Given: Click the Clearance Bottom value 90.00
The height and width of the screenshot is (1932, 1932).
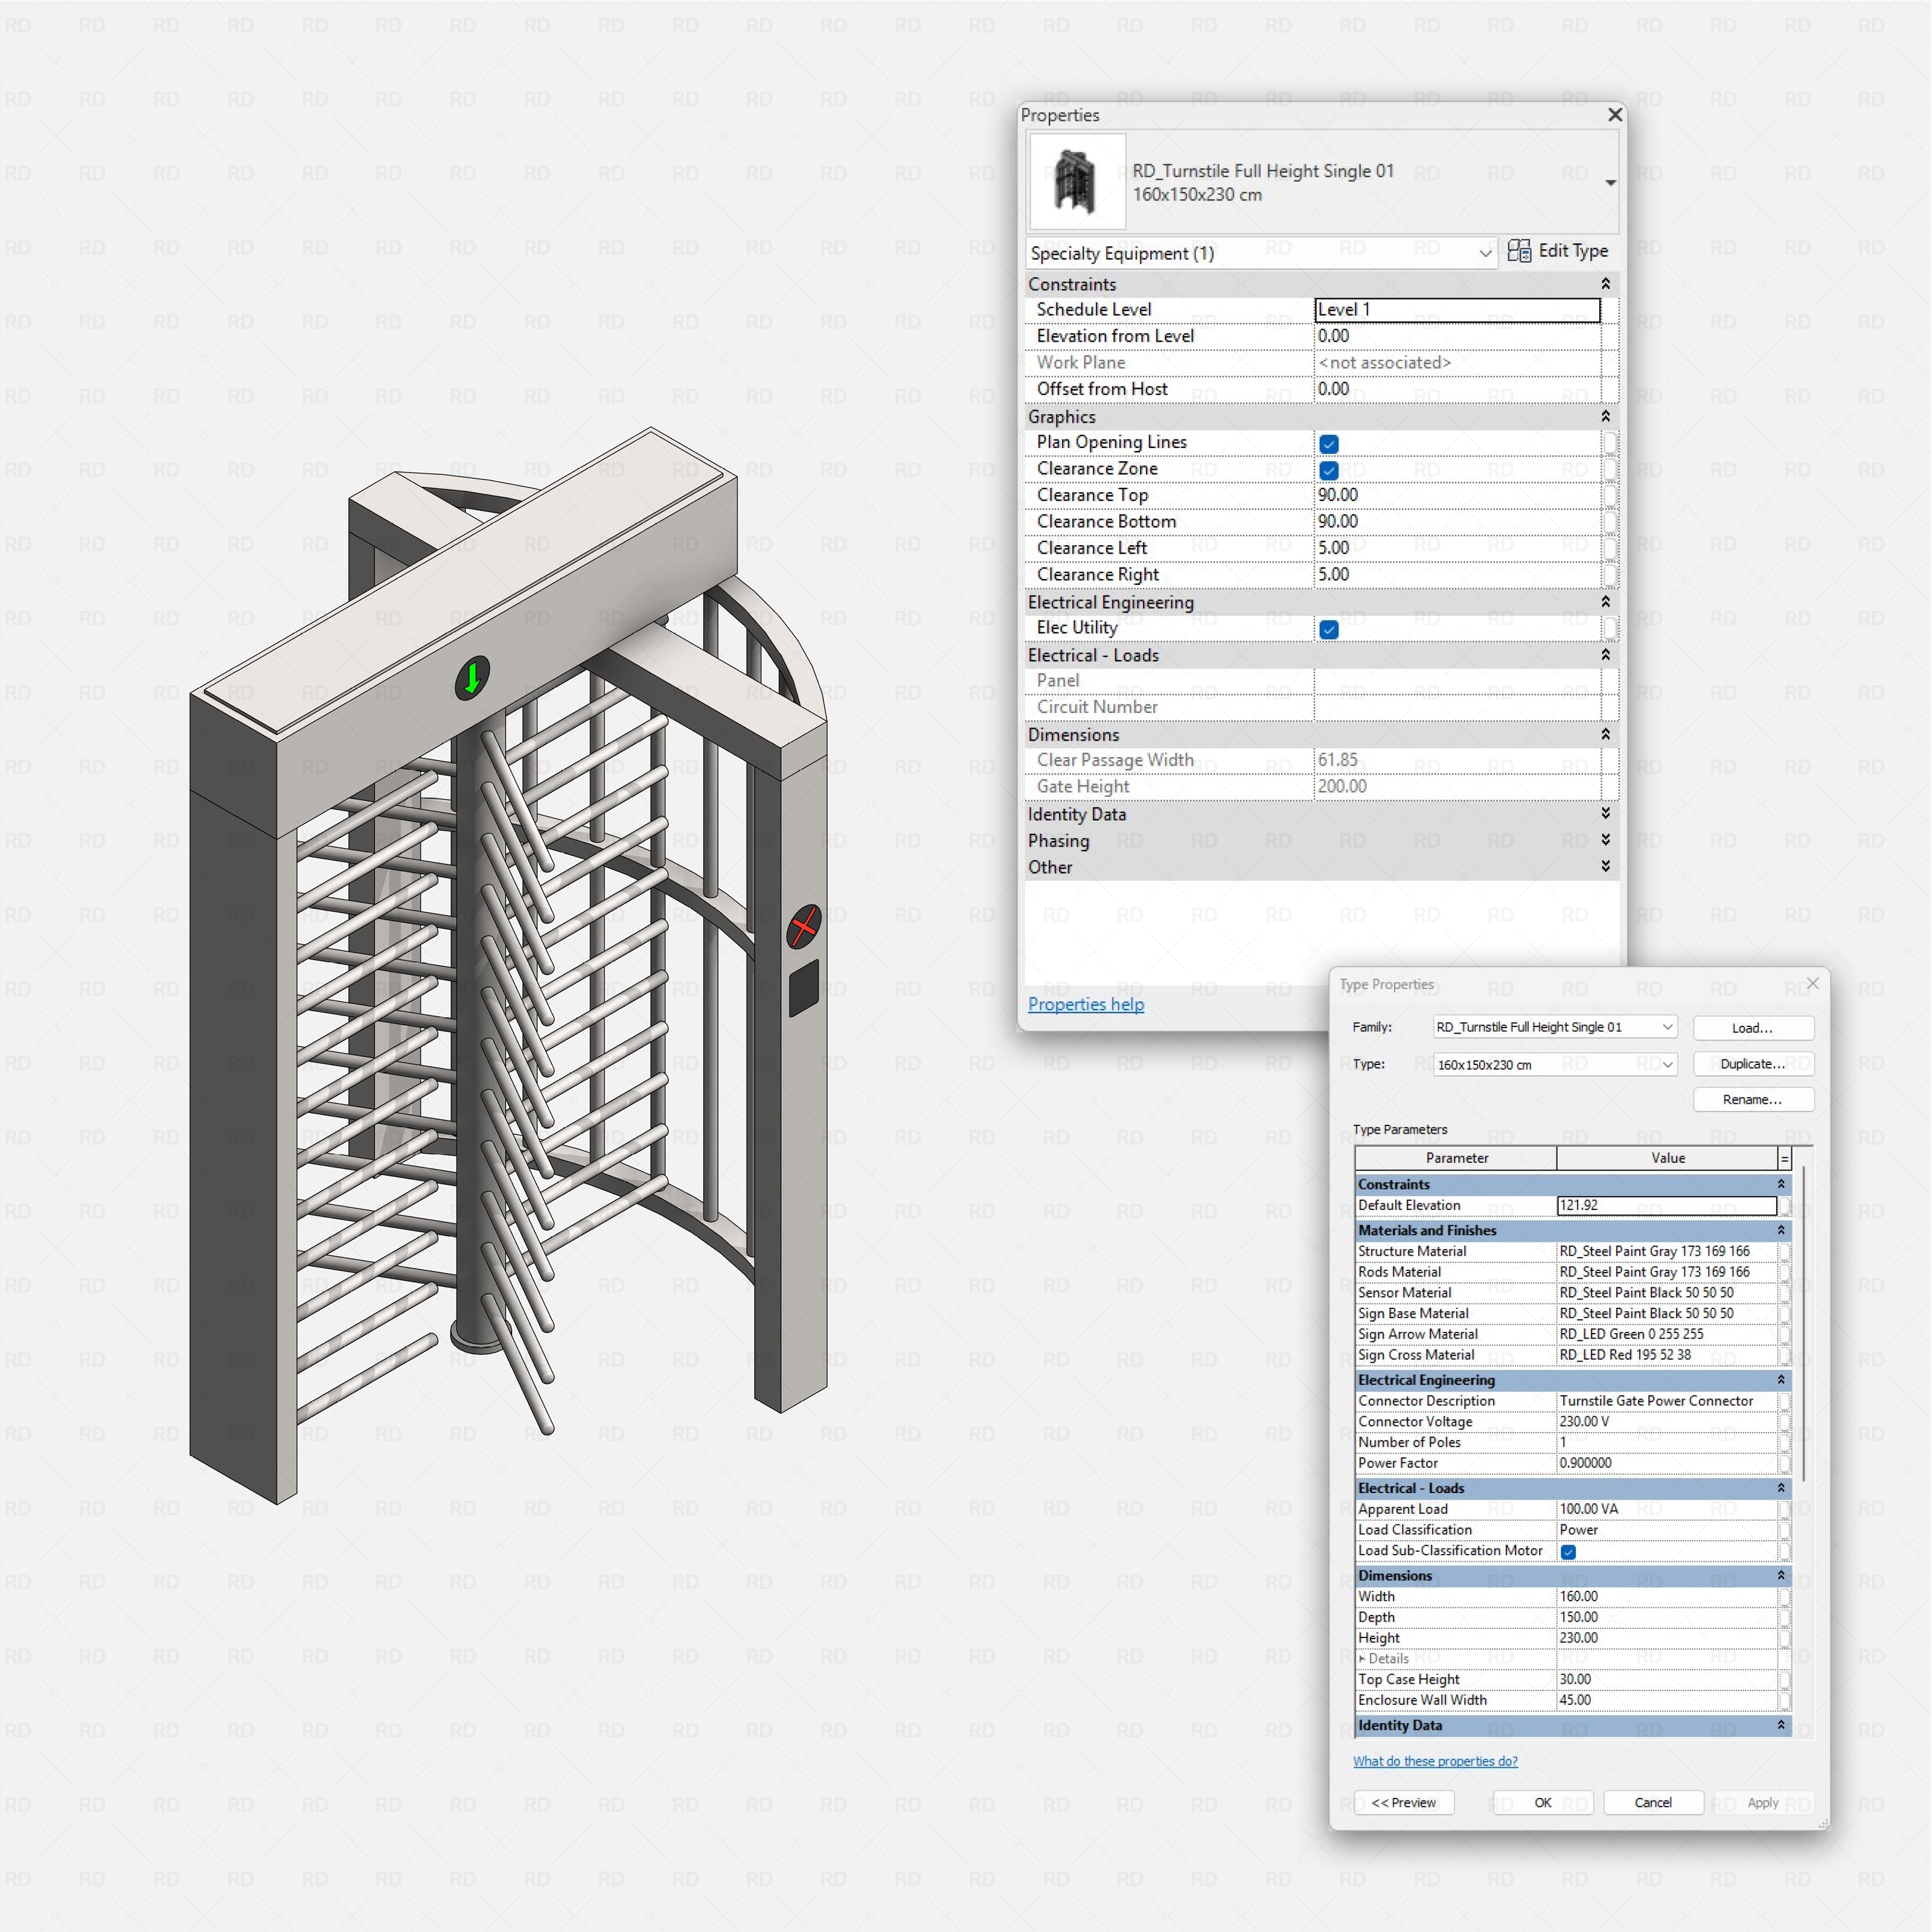Looking at the screenshot, I should tap(1457, 522).
